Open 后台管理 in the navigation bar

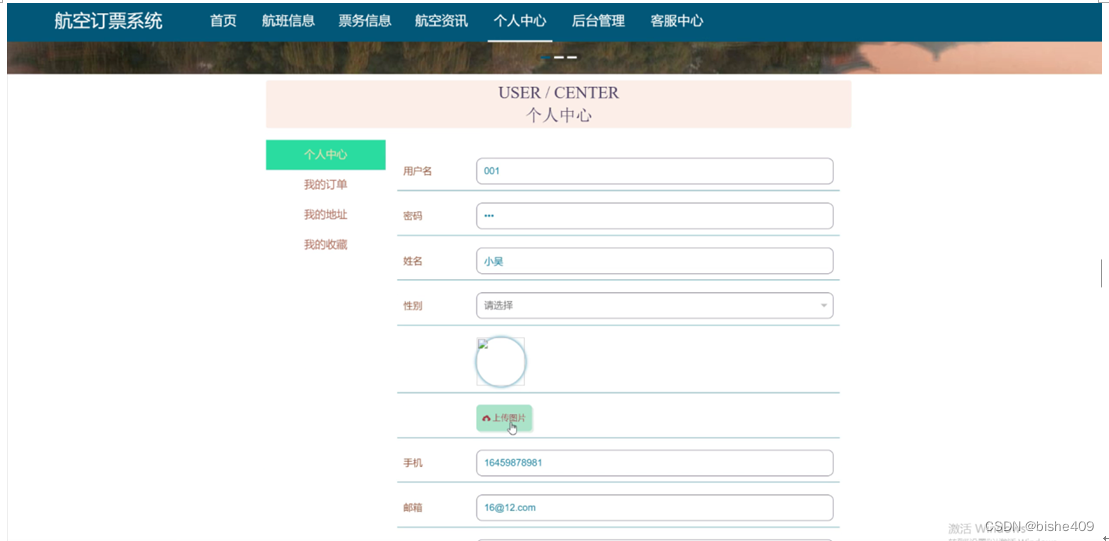598,21
